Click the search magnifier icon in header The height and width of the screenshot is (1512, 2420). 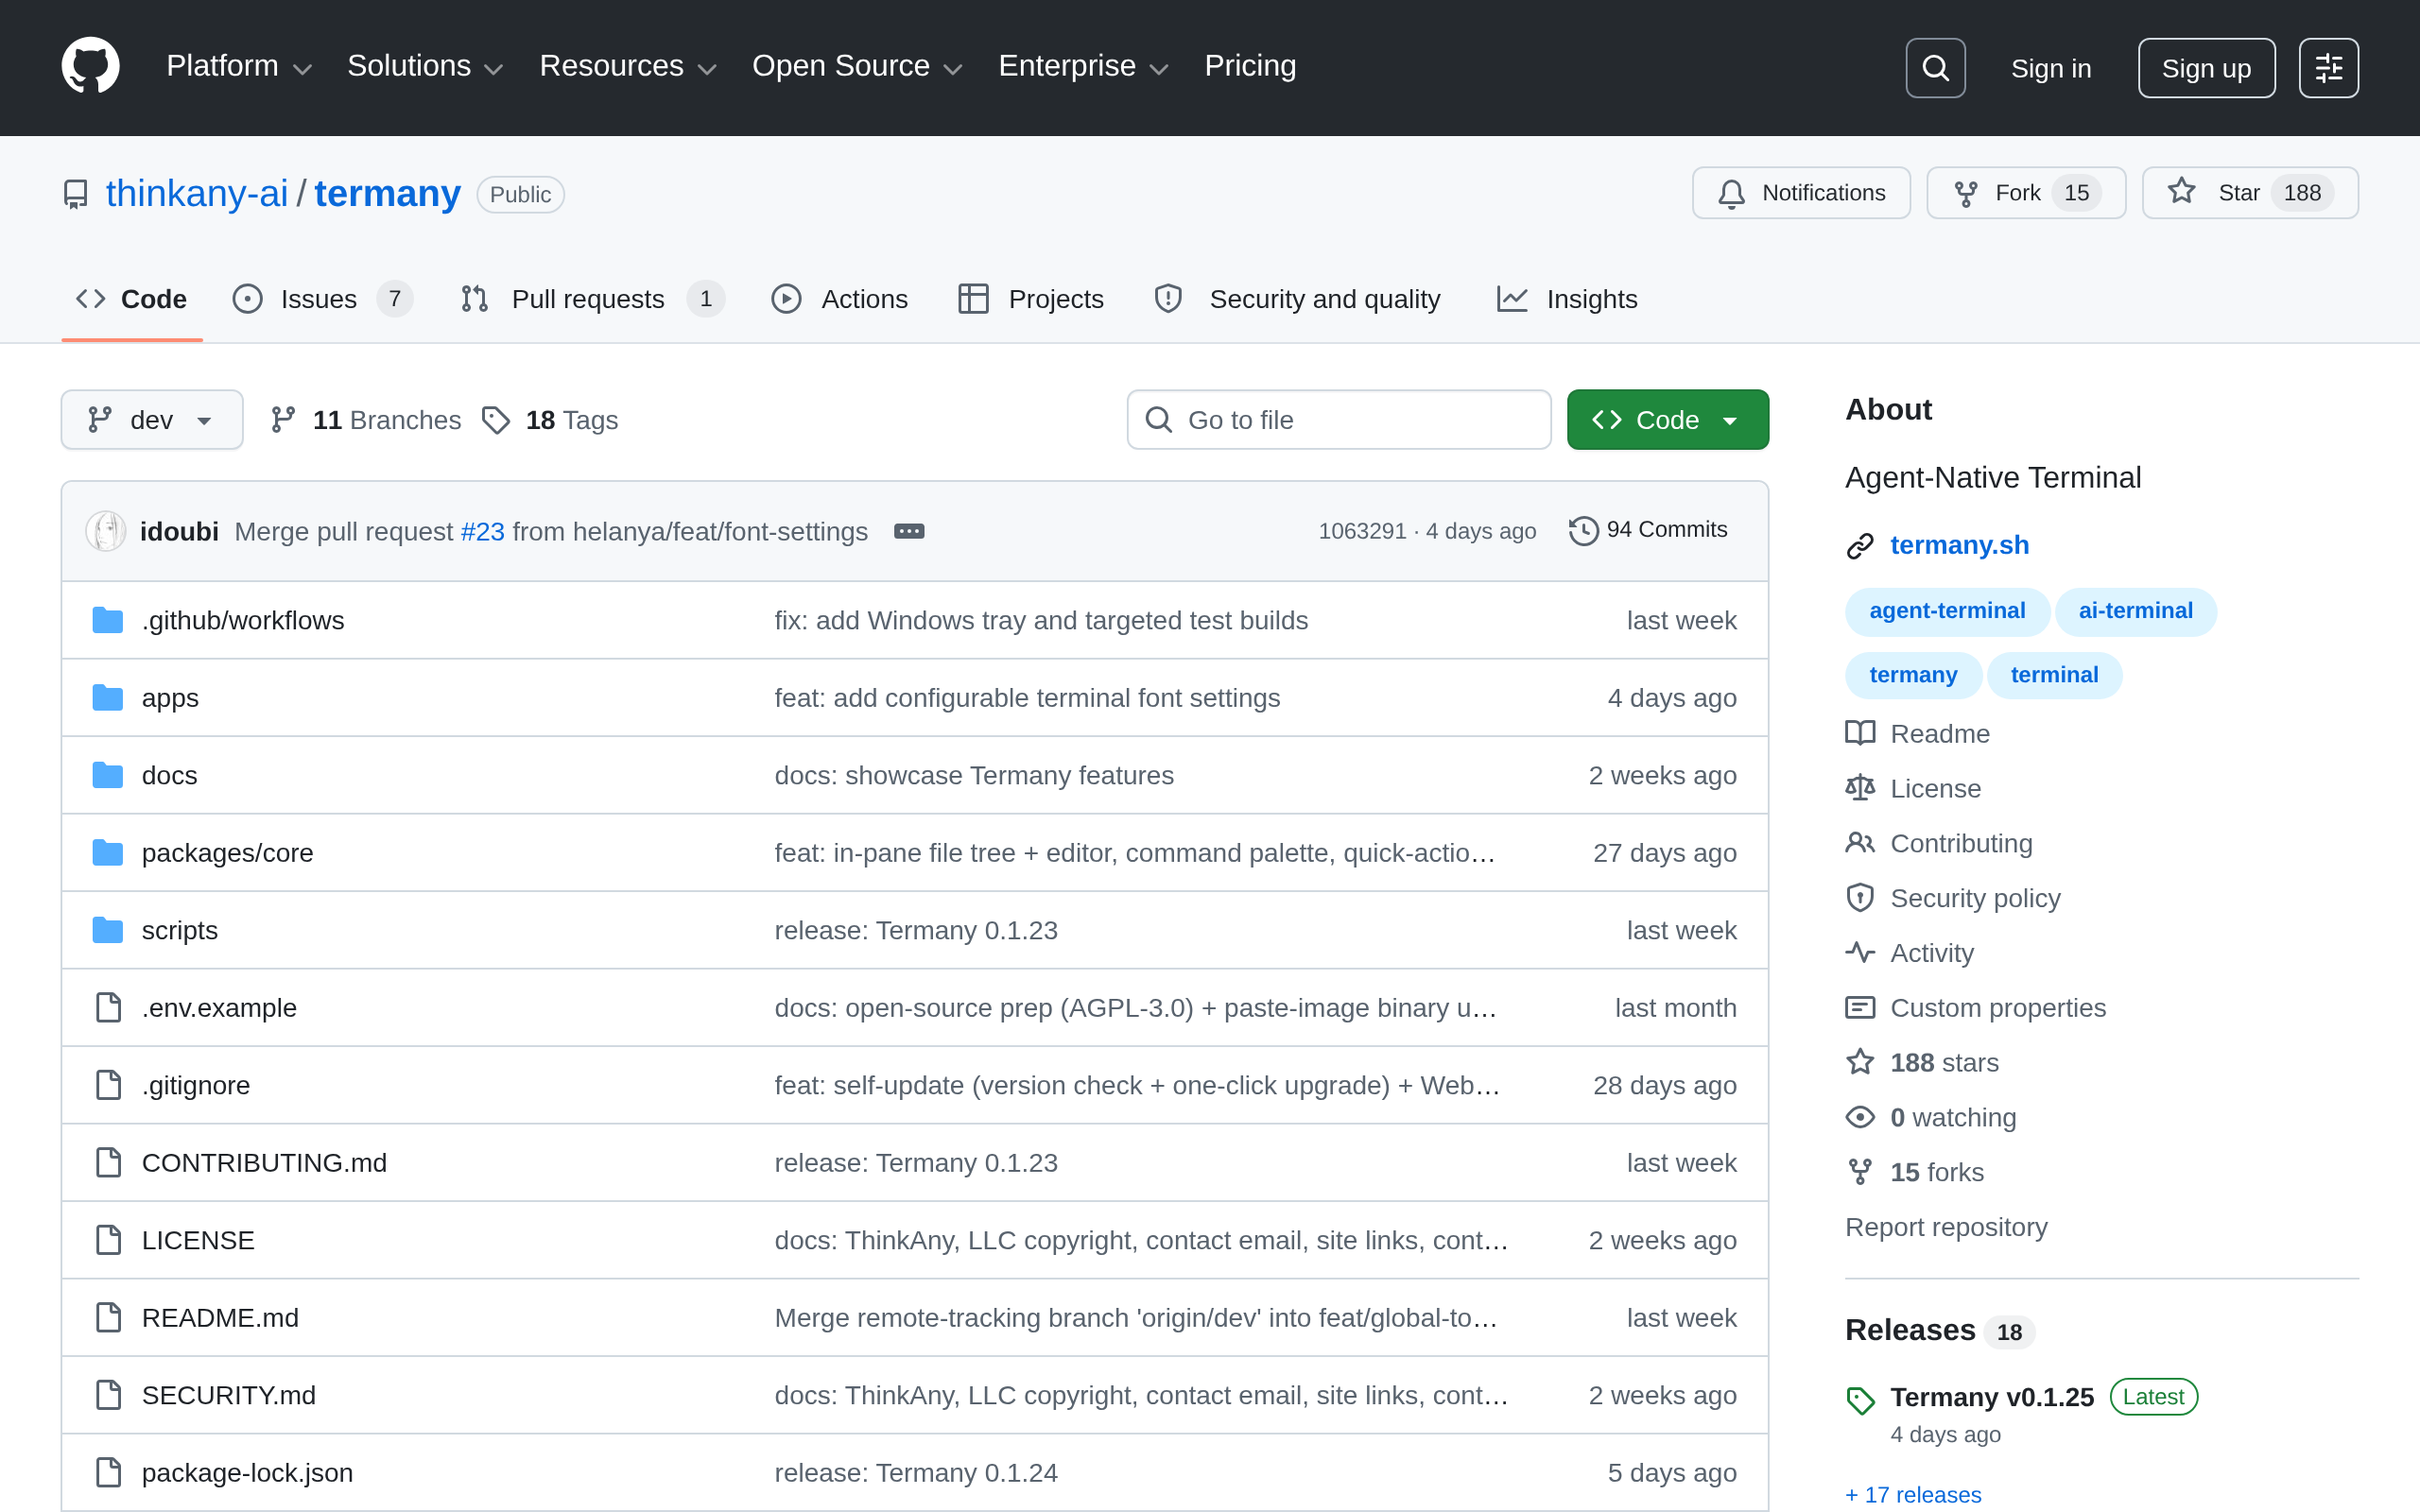tap(1935, 68)
